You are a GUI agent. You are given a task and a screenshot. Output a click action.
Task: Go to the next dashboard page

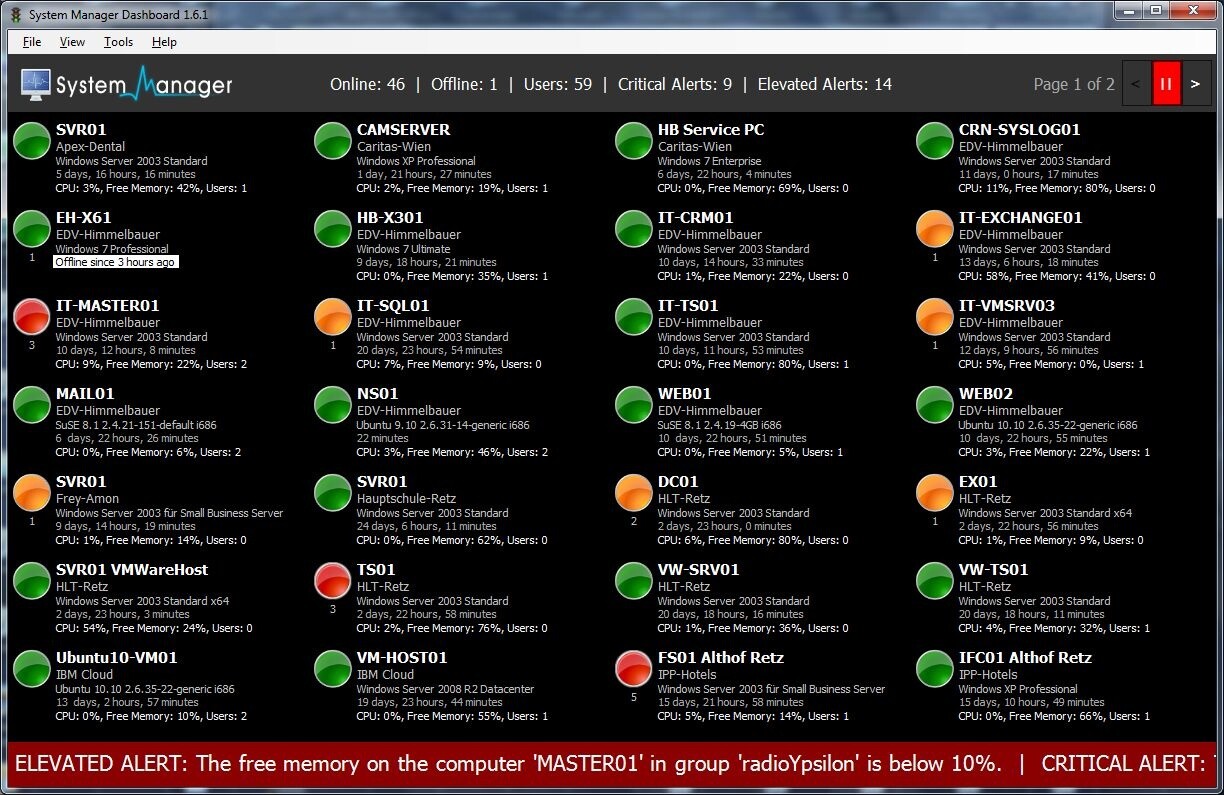coord(1195,84)
